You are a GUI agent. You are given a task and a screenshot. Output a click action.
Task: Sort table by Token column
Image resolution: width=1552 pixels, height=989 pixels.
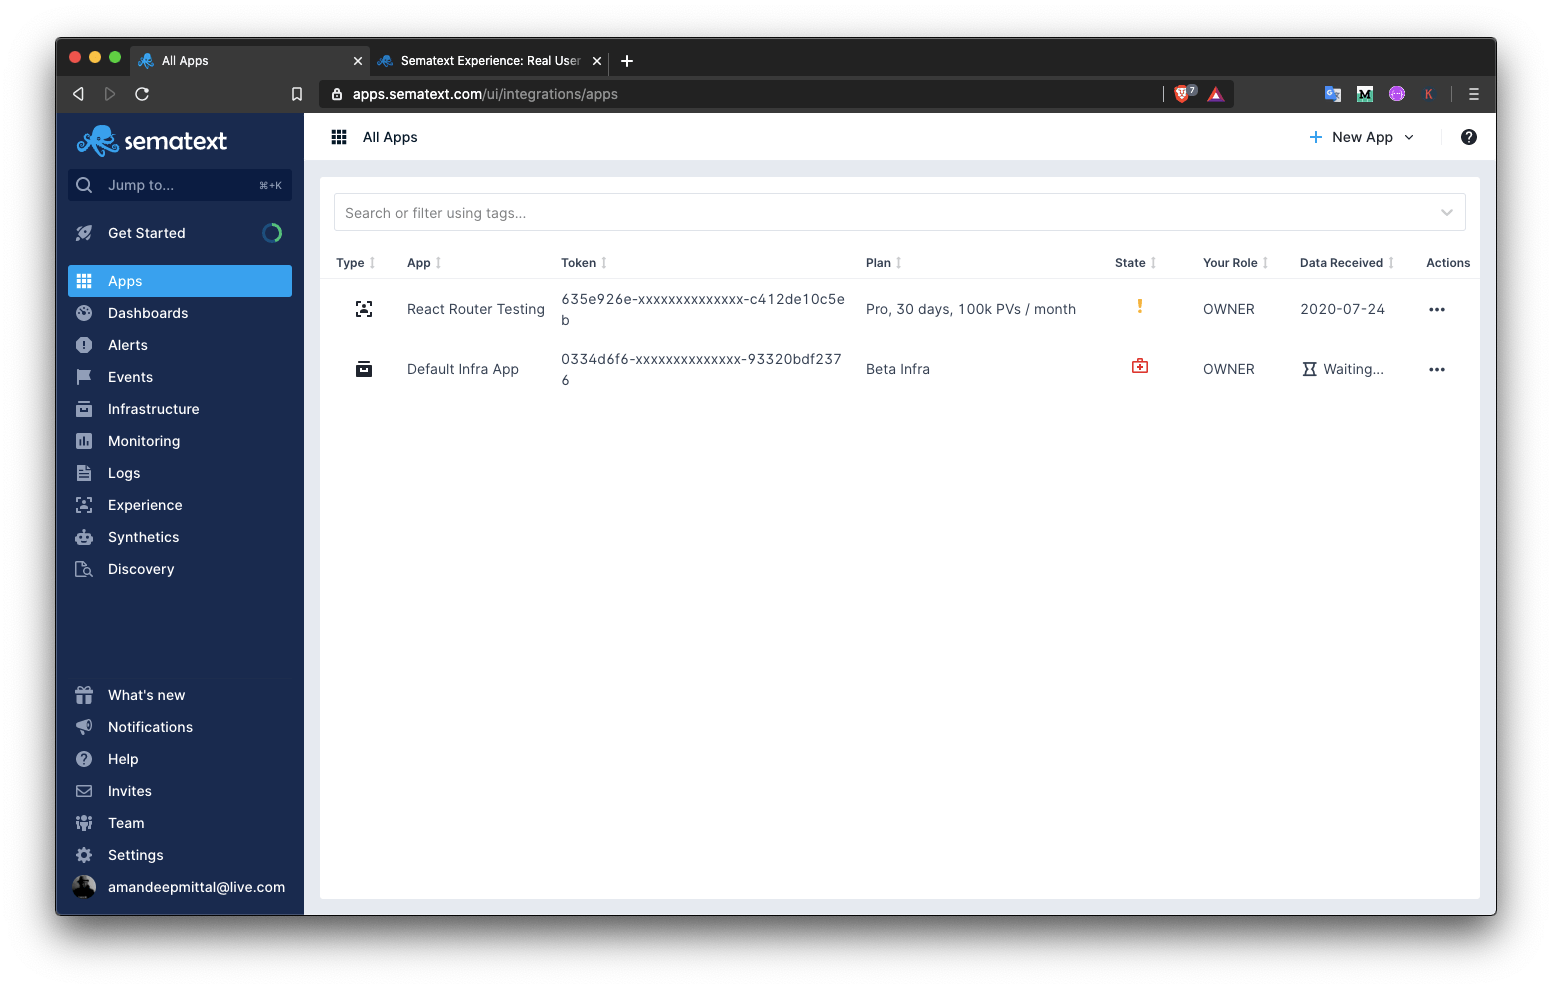(584, 263)
